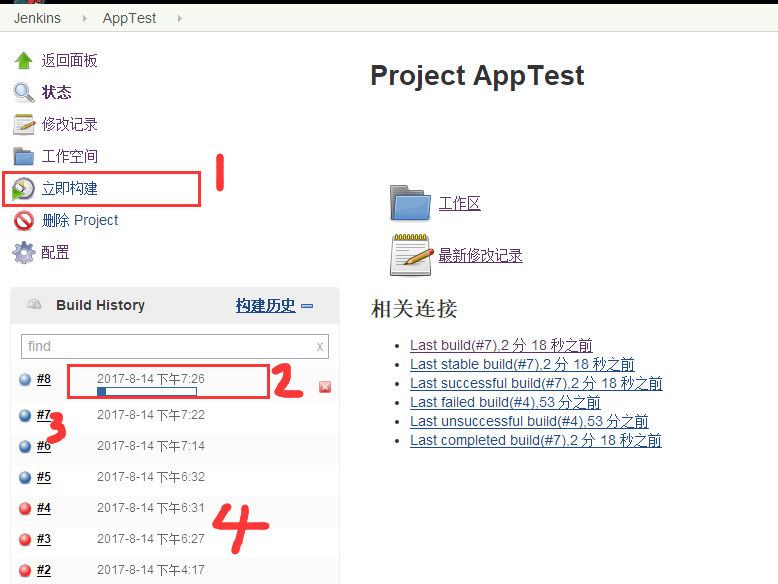Open 工作空间 in the sidebar

[x=69, y=156]
